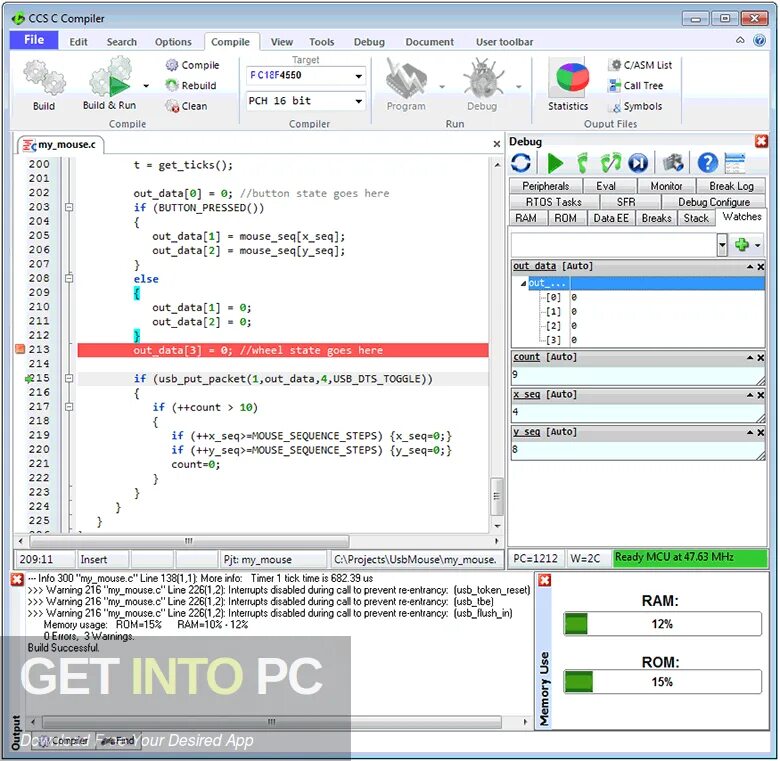Switch to the Break Log debug tab
Image resolution: width=780 pixels, height=761 pixels.
[x=731, y=186]
